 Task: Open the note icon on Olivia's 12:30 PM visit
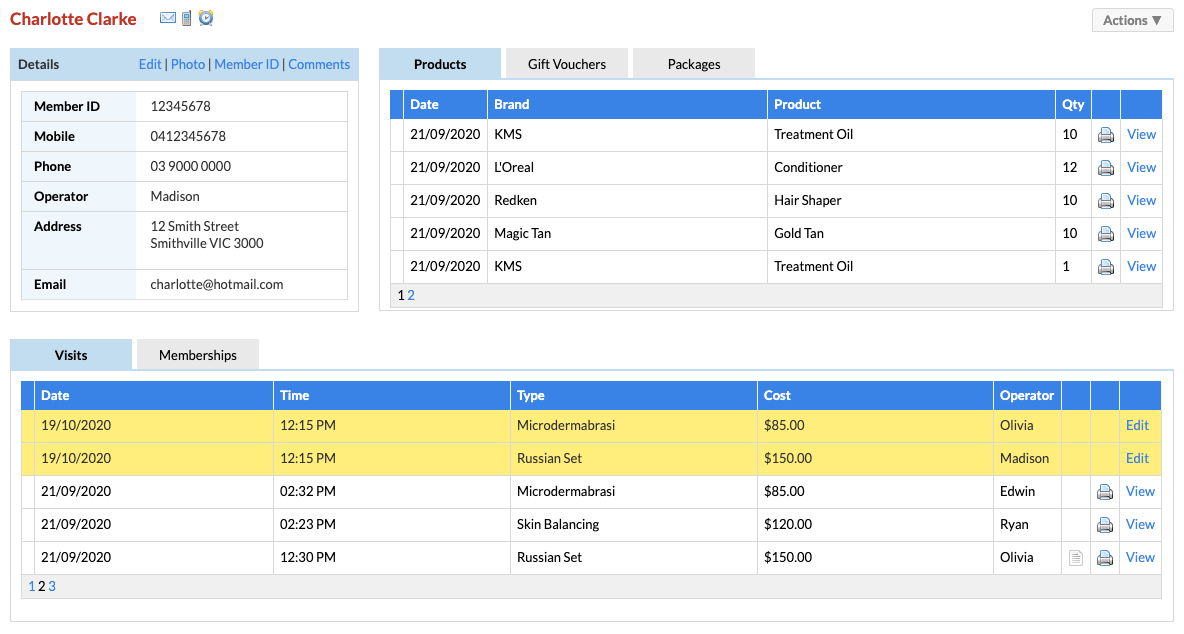coord(1076,558)
